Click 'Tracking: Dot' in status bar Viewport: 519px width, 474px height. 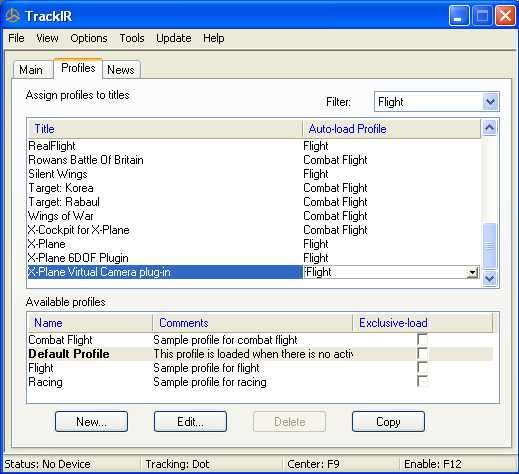[x=177, y=464]
